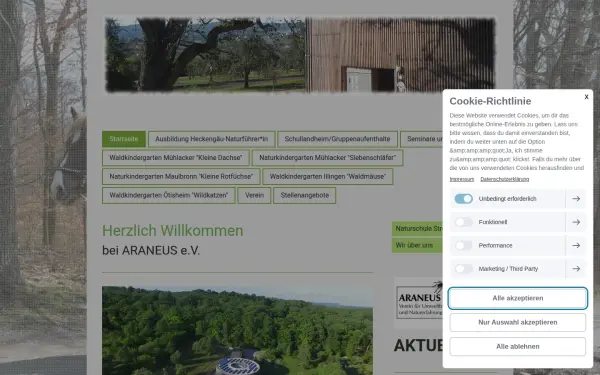Open Naturkindergarten Mühlacker "Siebenschläfer"
Viewport: 600px width, 375px height.
(x=328, y=158)
